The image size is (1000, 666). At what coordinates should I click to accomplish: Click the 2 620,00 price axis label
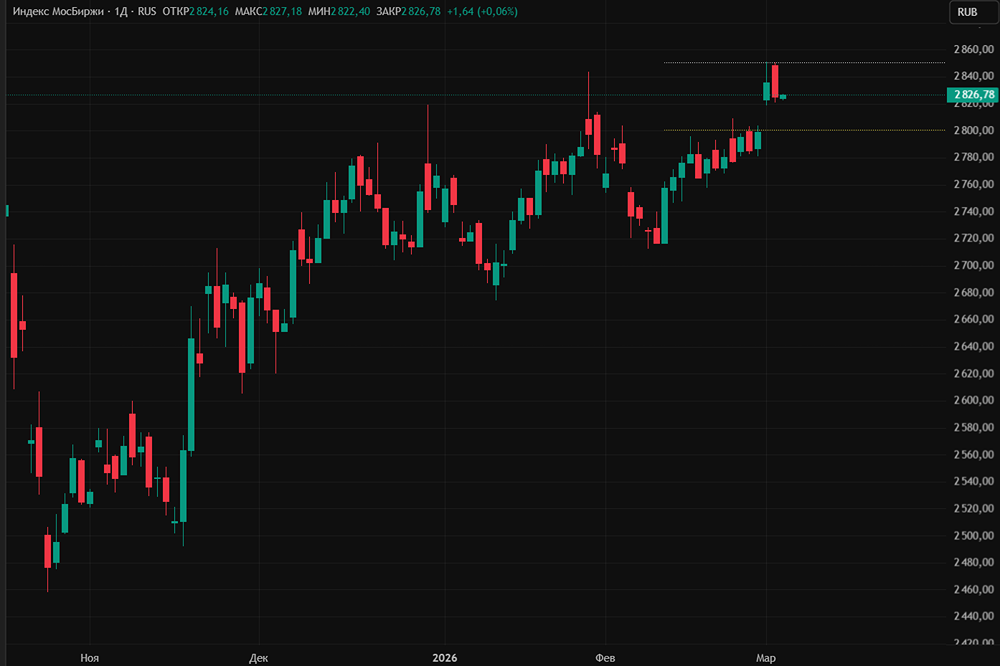pos(973,373)
